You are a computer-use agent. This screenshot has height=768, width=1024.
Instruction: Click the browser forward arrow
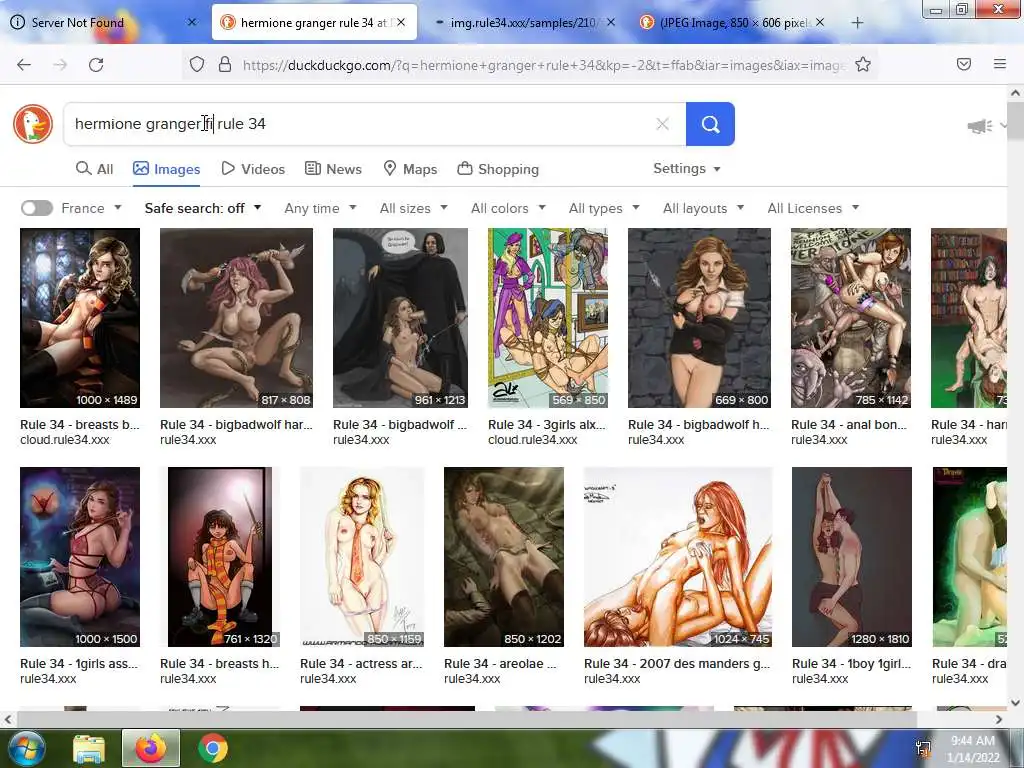coord(60,65)
